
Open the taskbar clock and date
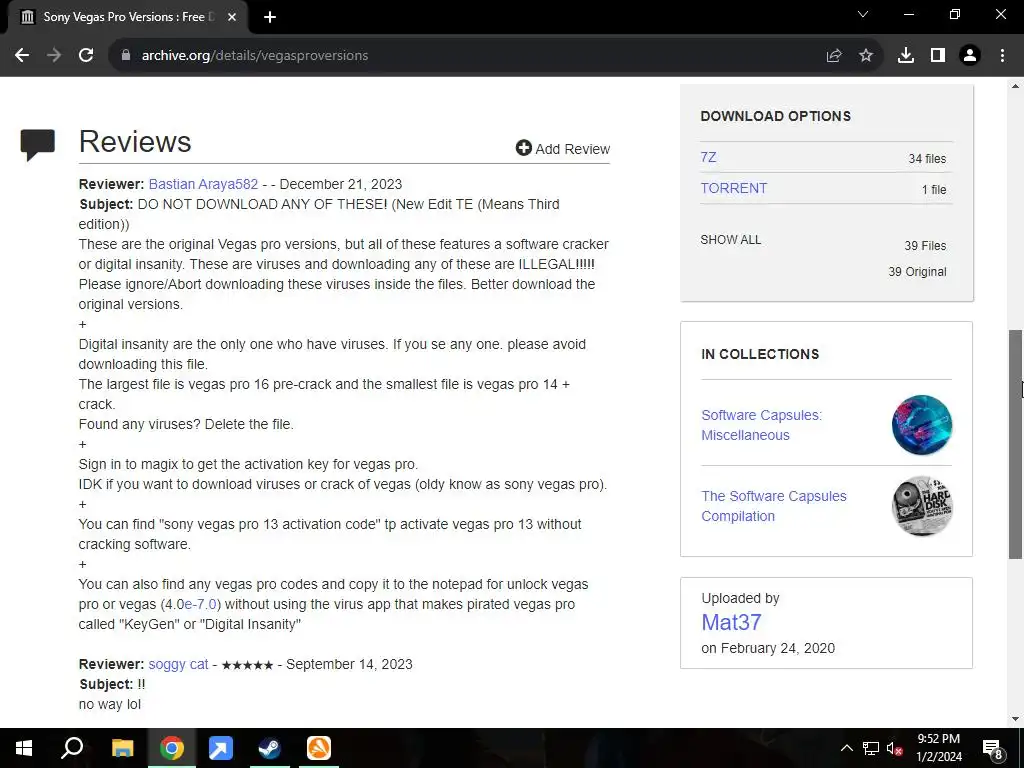pyautogui.click(x=938, y=748)
